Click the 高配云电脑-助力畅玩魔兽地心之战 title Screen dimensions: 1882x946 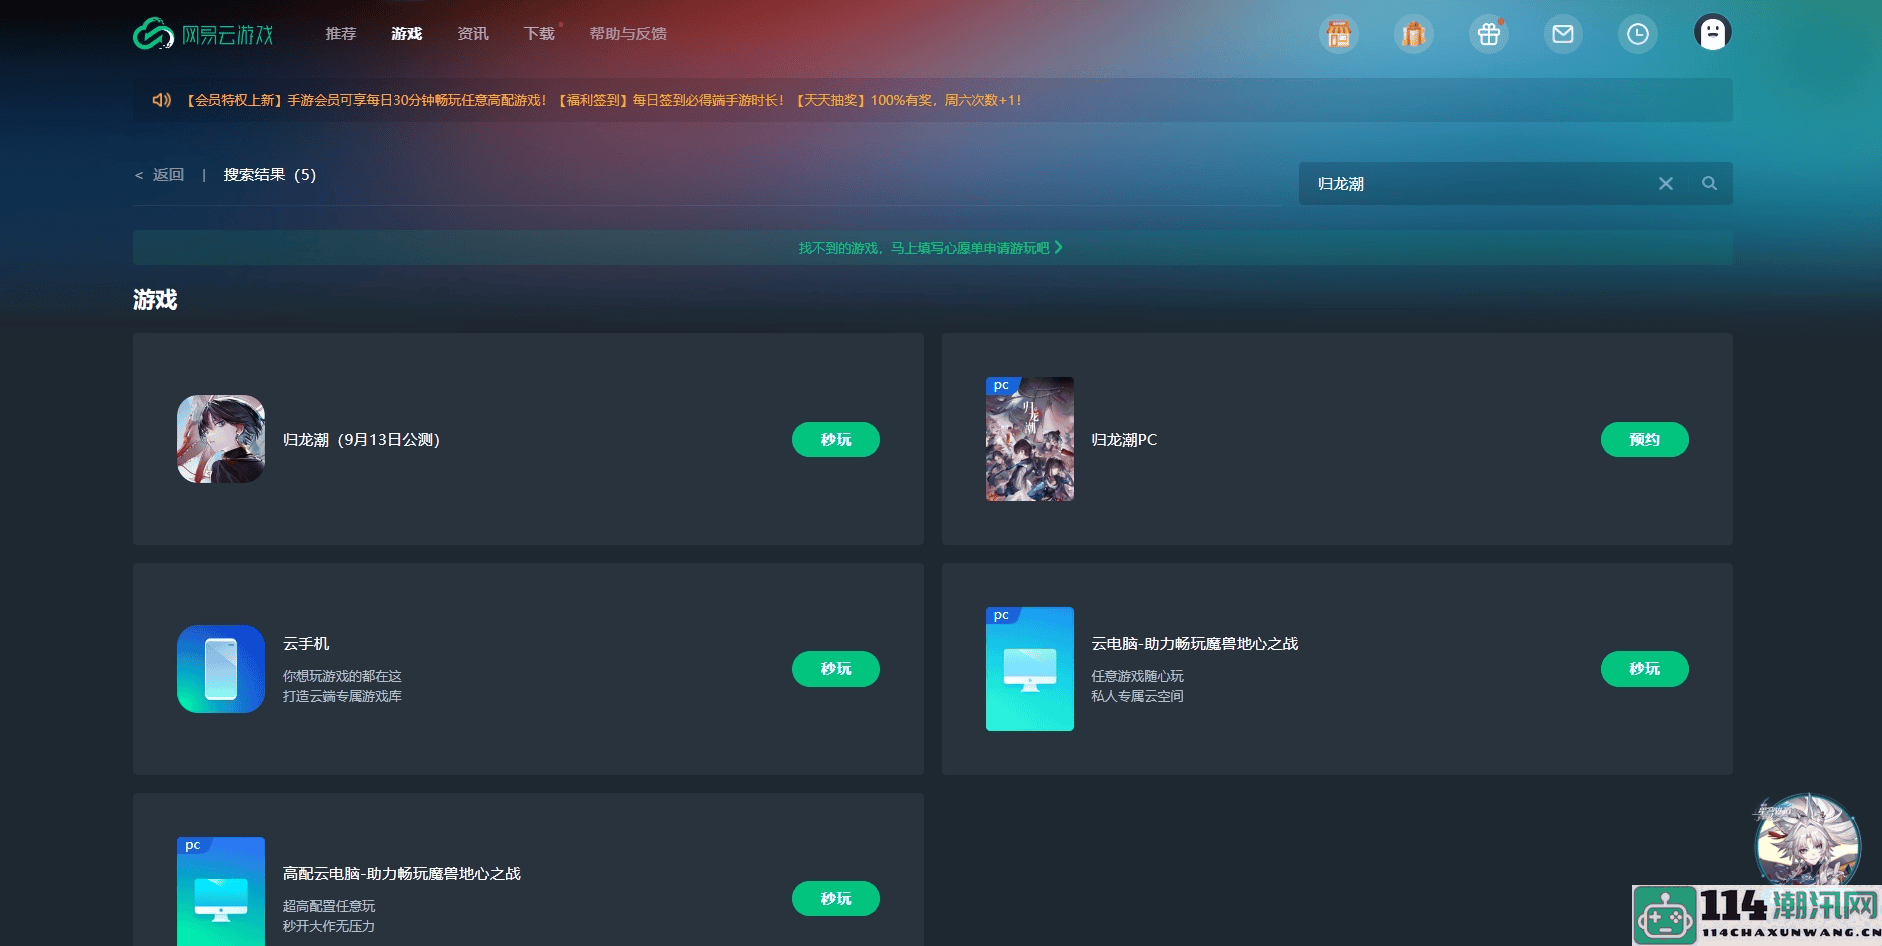click(402, 874)
